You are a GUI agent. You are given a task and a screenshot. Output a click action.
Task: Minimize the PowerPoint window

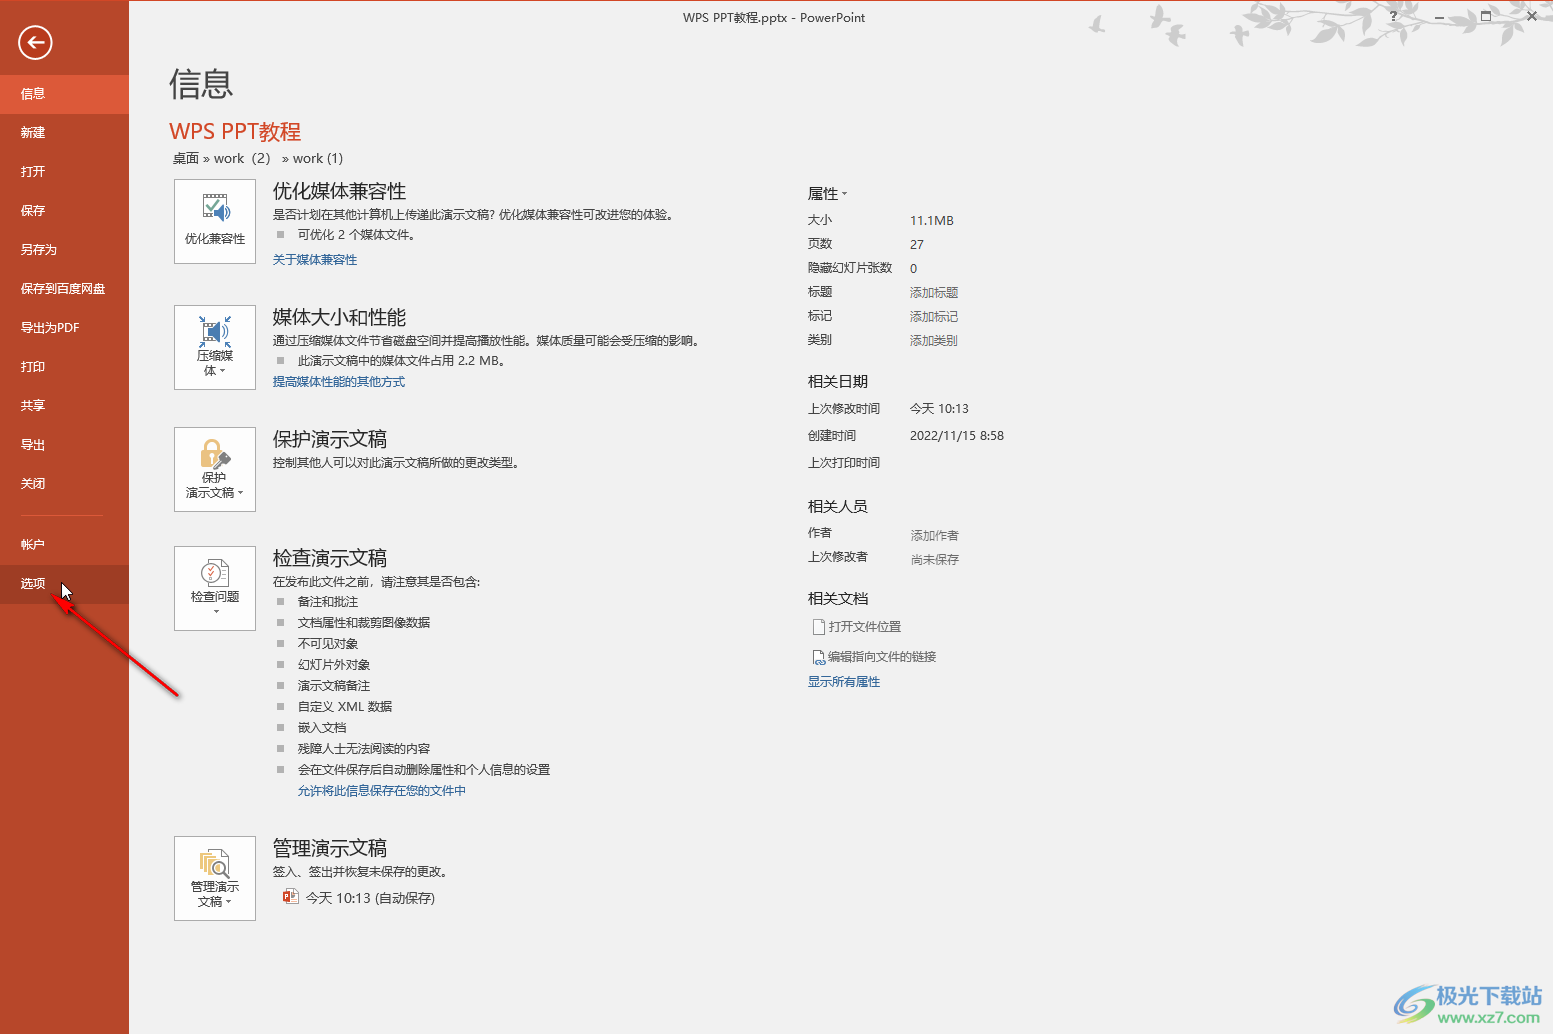pyautogui.click(x=1439, y=17)
